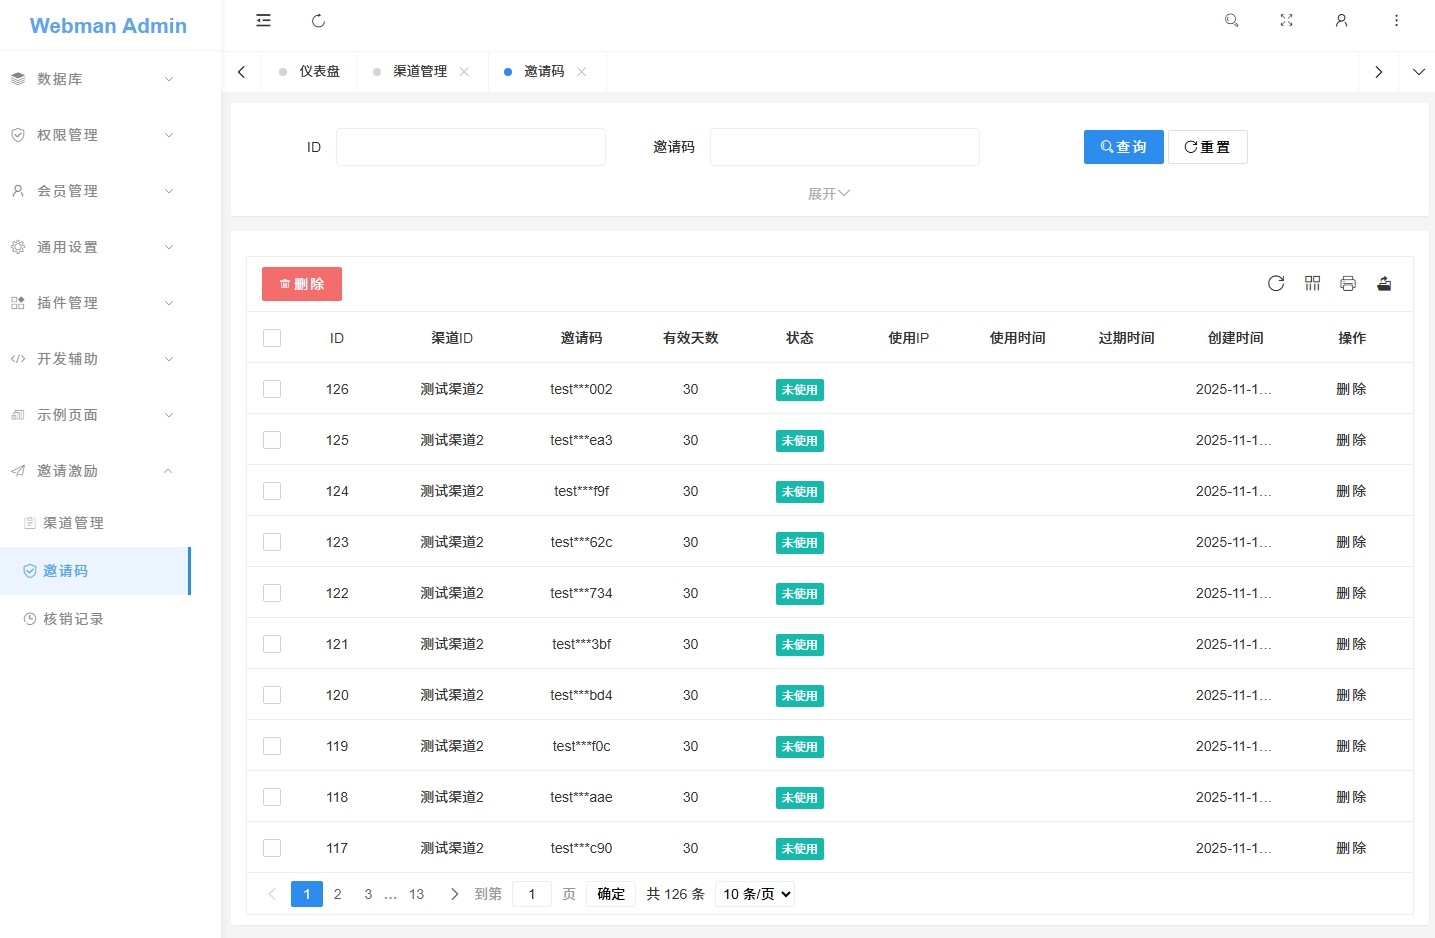
Task: Expand the 展开 search filters
Action: click(828, 194)
